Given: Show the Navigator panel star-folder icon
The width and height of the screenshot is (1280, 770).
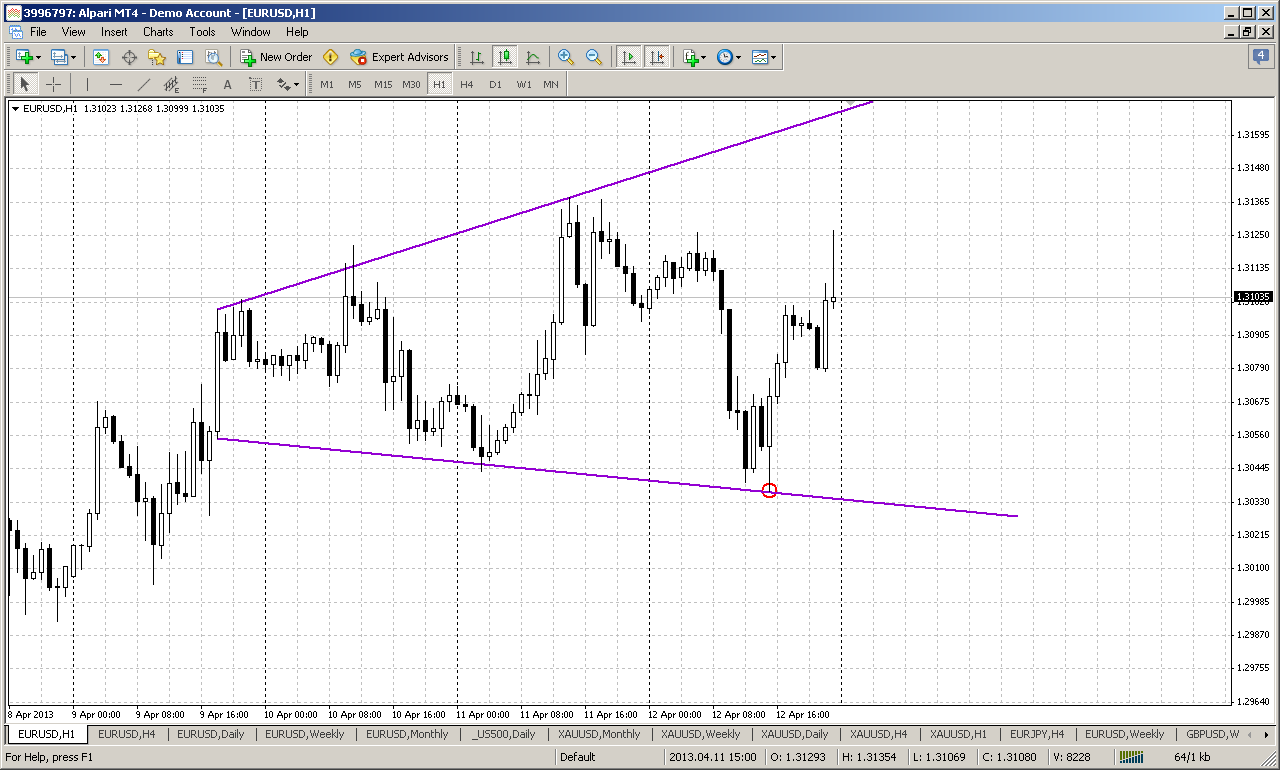Looking at the screenshot, I should pos(157,57).
